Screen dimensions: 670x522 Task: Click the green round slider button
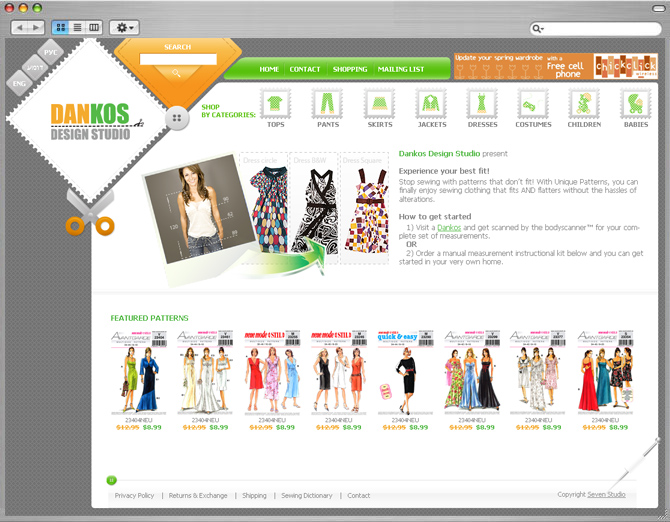[112, 480]
